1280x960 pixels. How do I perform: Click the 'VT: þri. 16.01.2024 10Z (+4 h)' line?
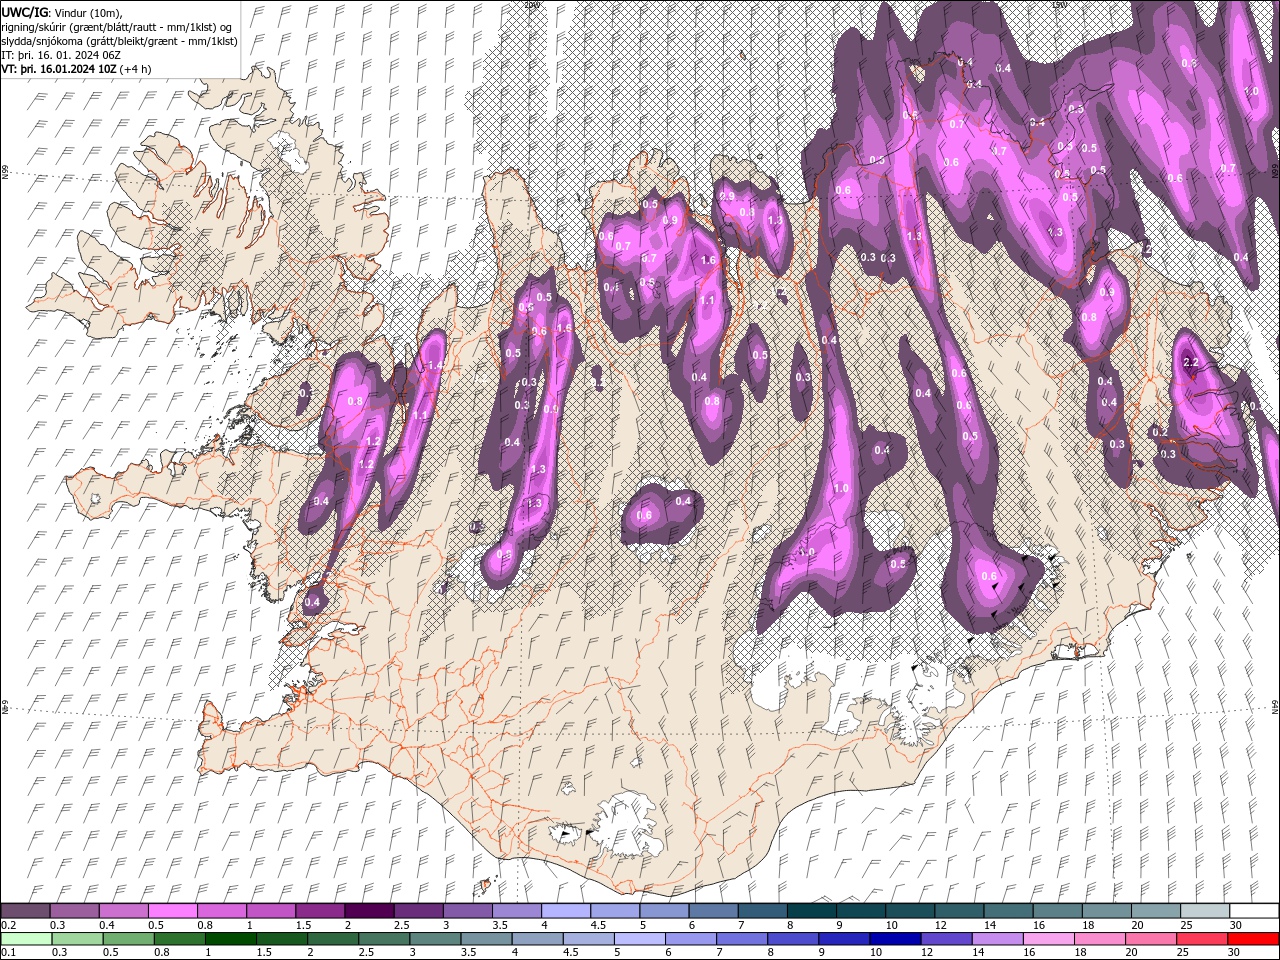(77, 69)
